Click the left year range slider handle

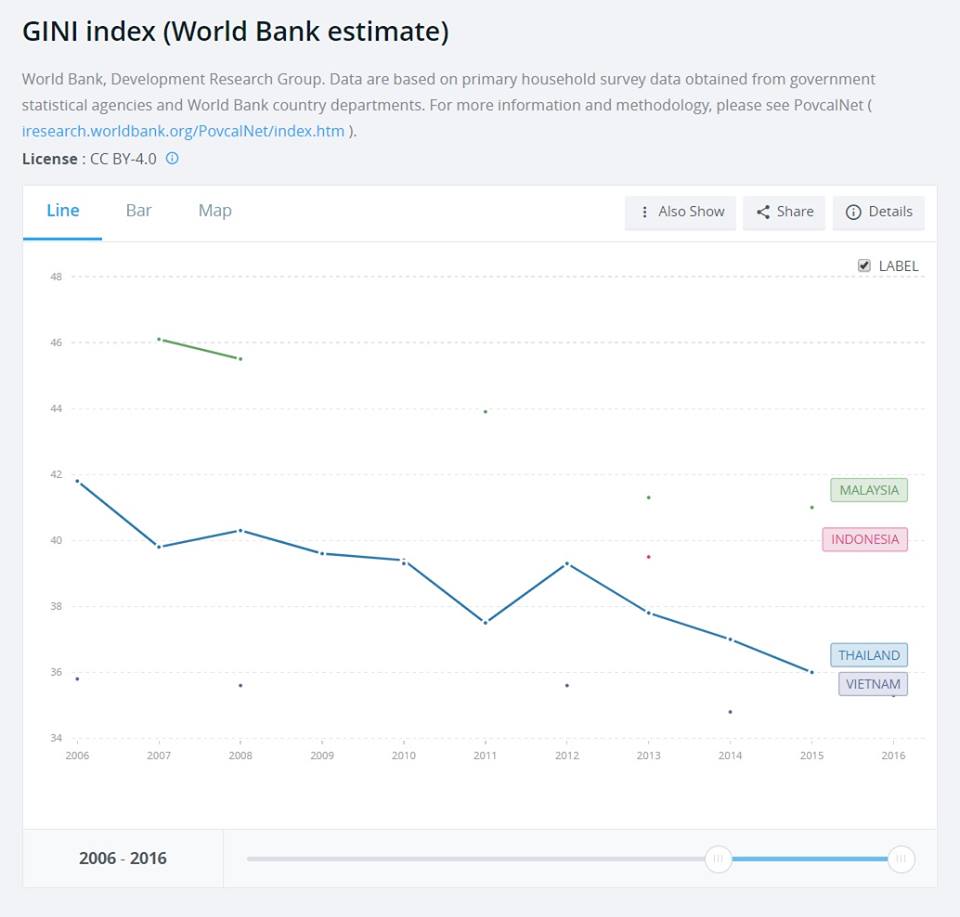tap(718, 859)
